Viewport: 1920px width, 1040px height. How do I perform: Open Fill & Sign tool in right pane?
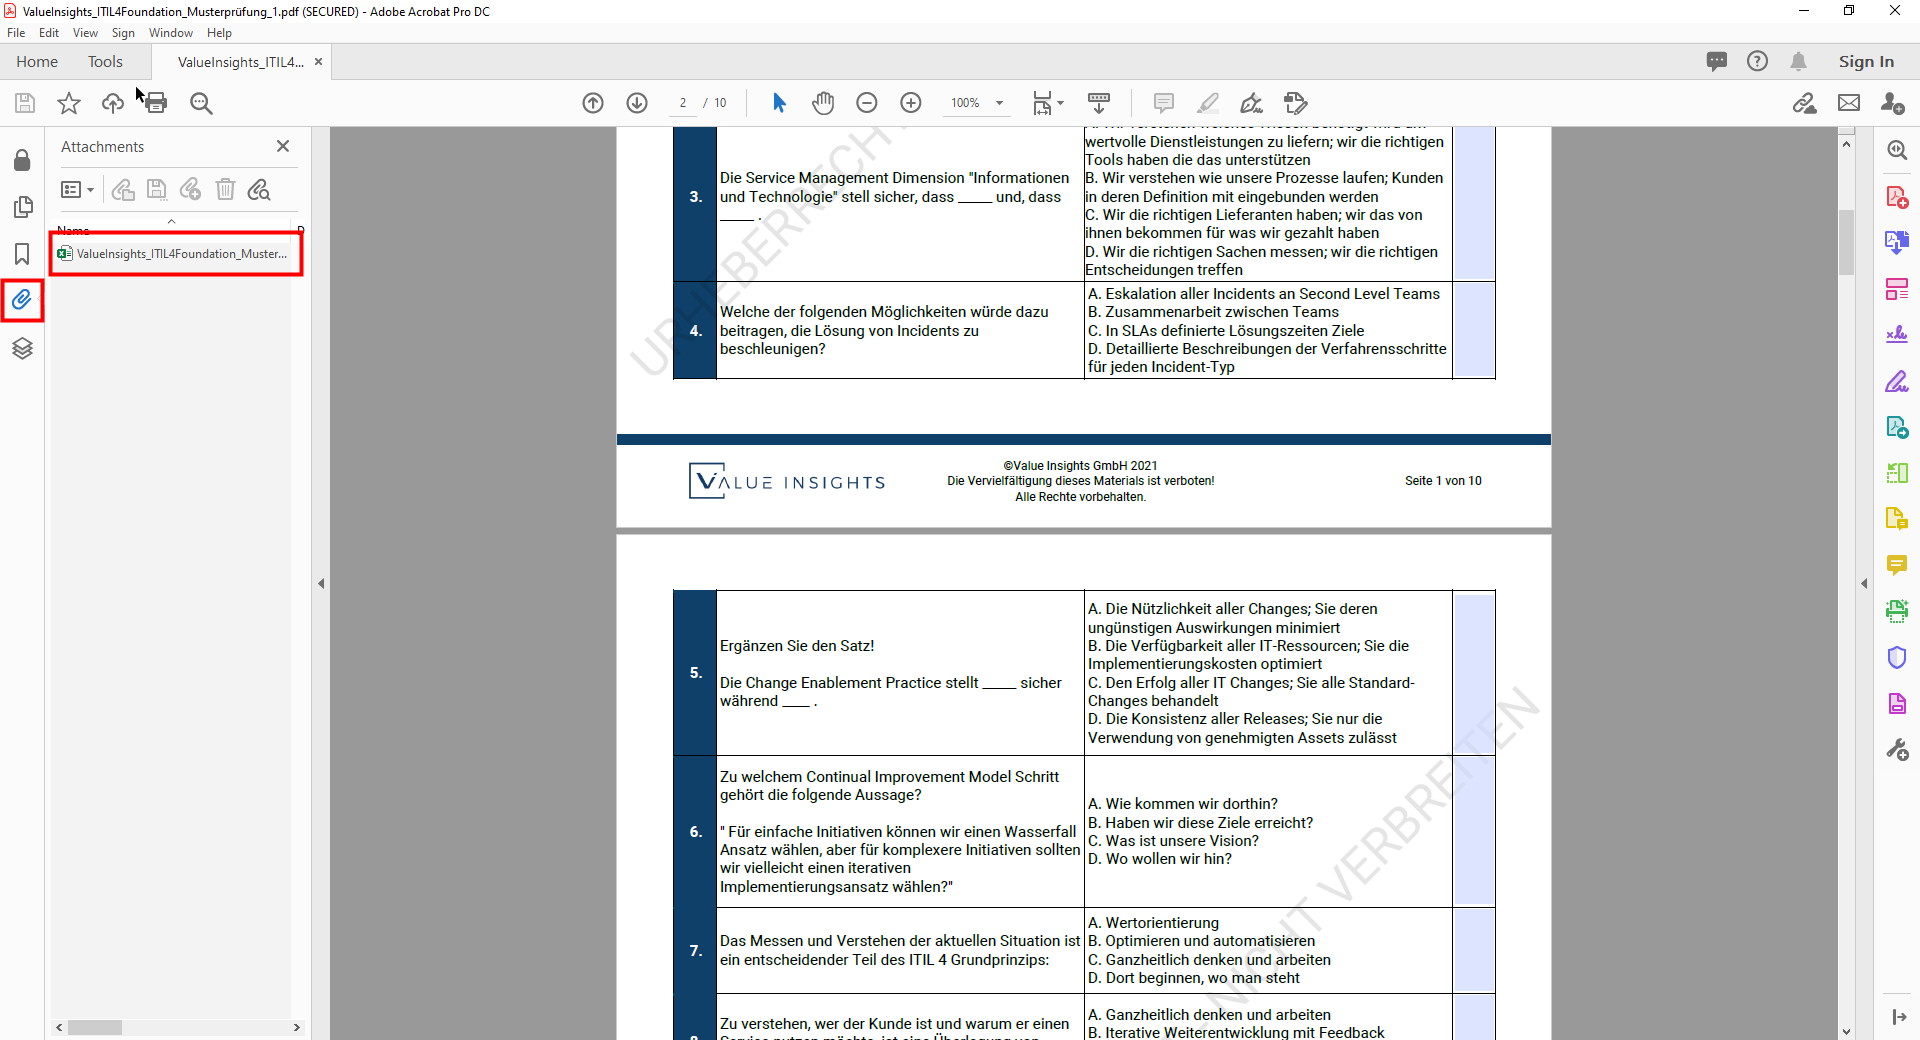(1897, 381)
